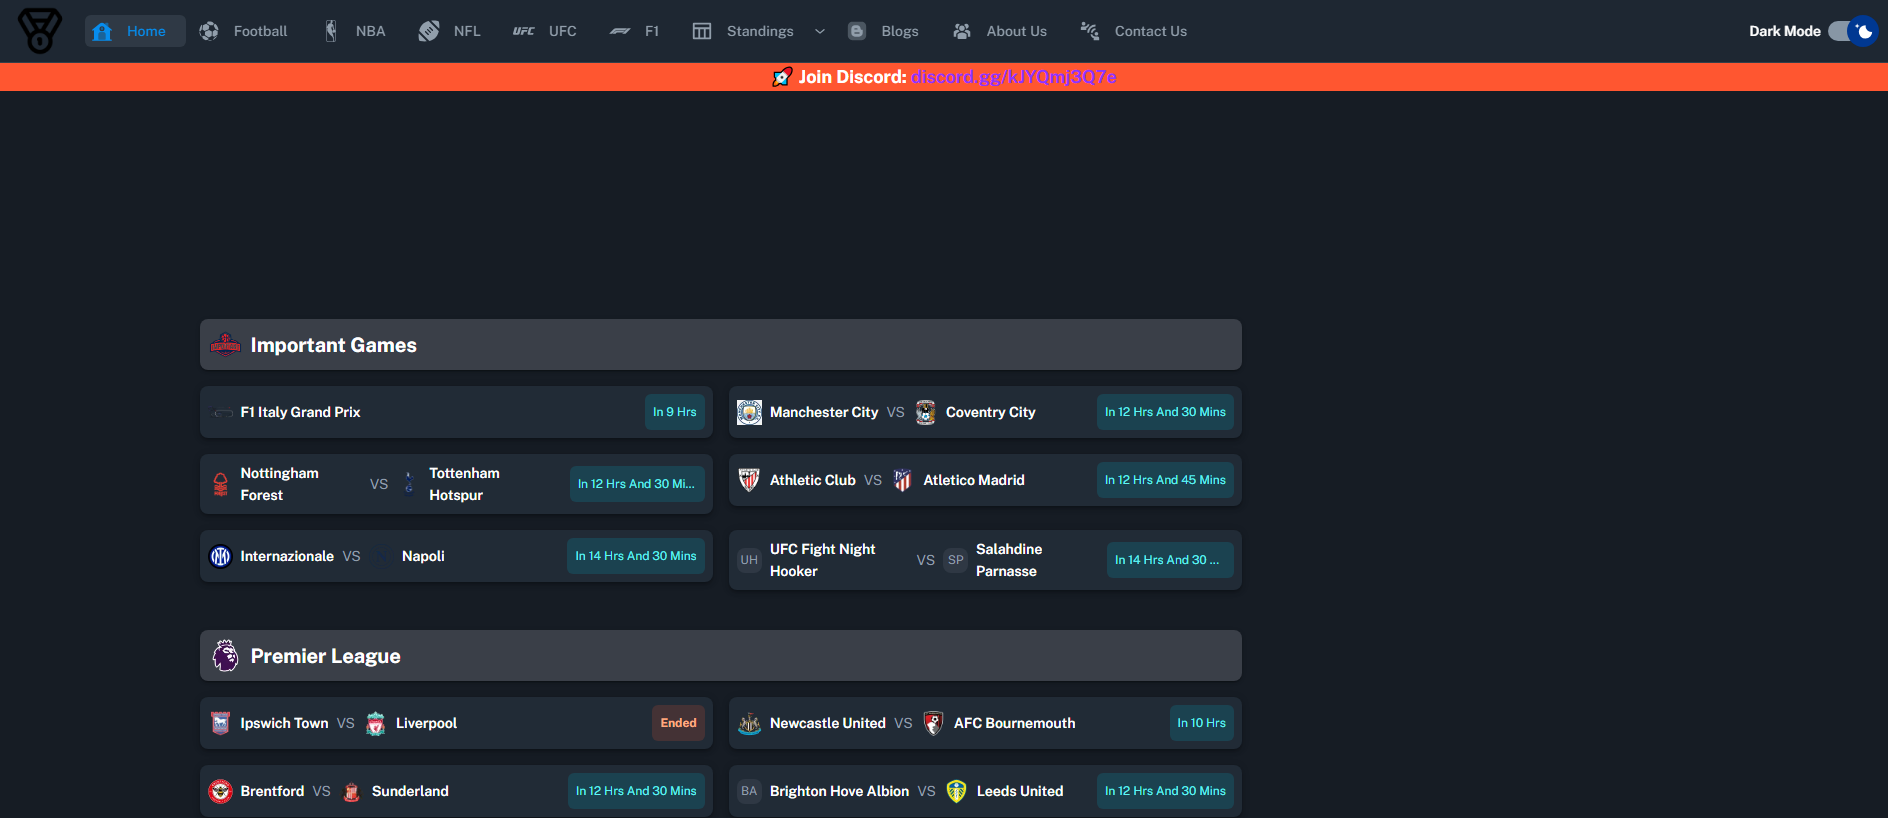Click the site logo medal icon
Image resolution: width=1888 pixels, height=818 pixels.
[x=40, y=31]
